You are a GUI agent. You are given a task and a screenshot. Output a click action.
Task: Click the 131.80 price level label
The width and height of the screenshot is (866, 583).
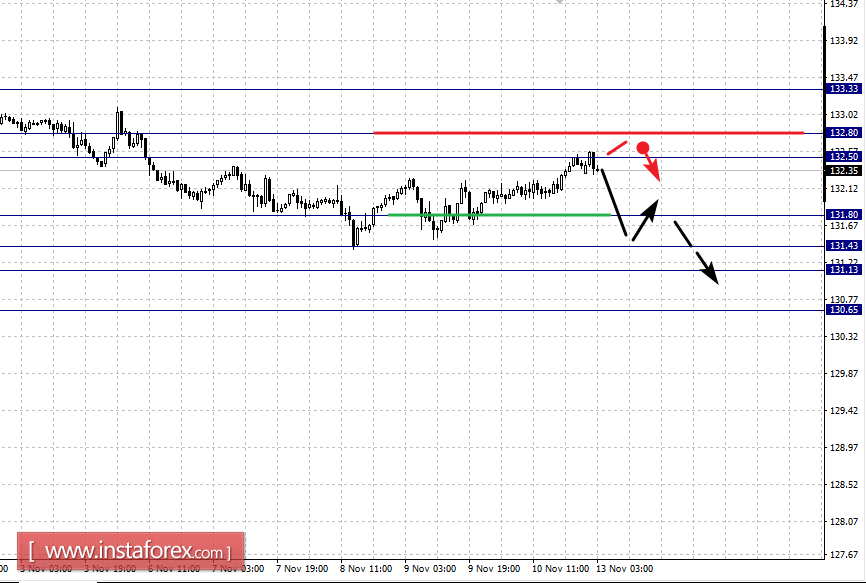tap(844, 215)
